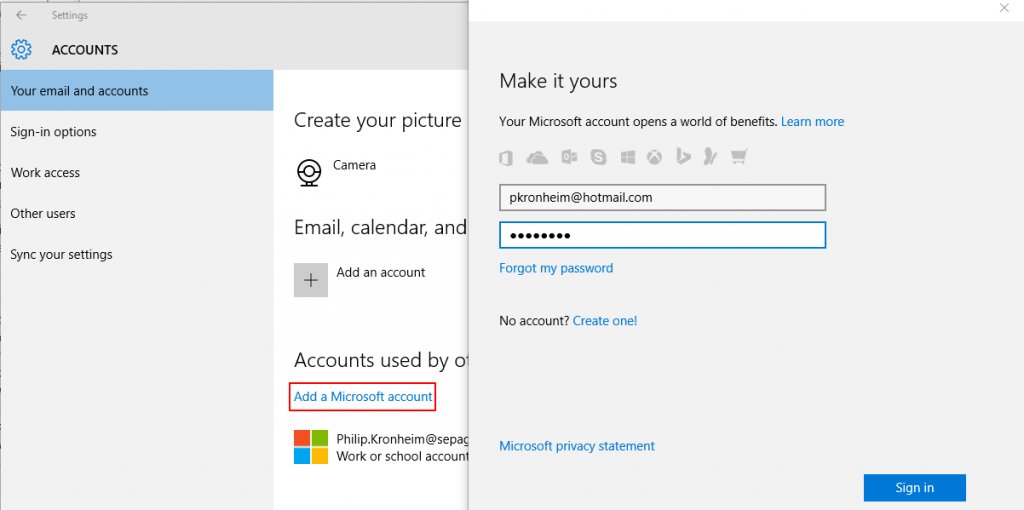Click the OneDrive cloud icon
The height and width of the screenshot is (510, 1024).
point(537,157)
